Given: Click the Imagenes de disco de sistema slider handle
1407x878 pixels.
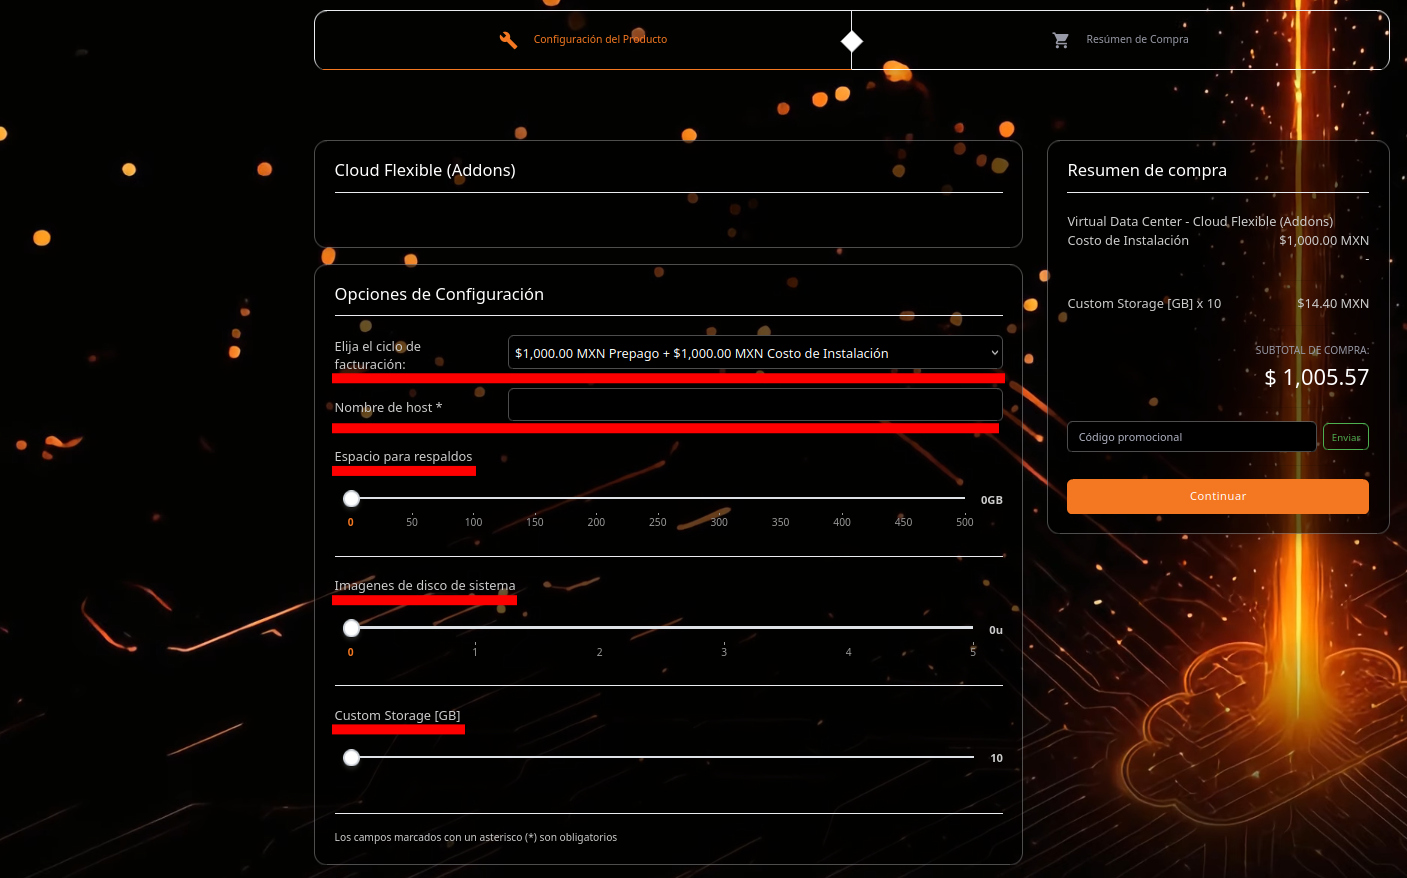Looking at the screenshot, I should 351,628.
